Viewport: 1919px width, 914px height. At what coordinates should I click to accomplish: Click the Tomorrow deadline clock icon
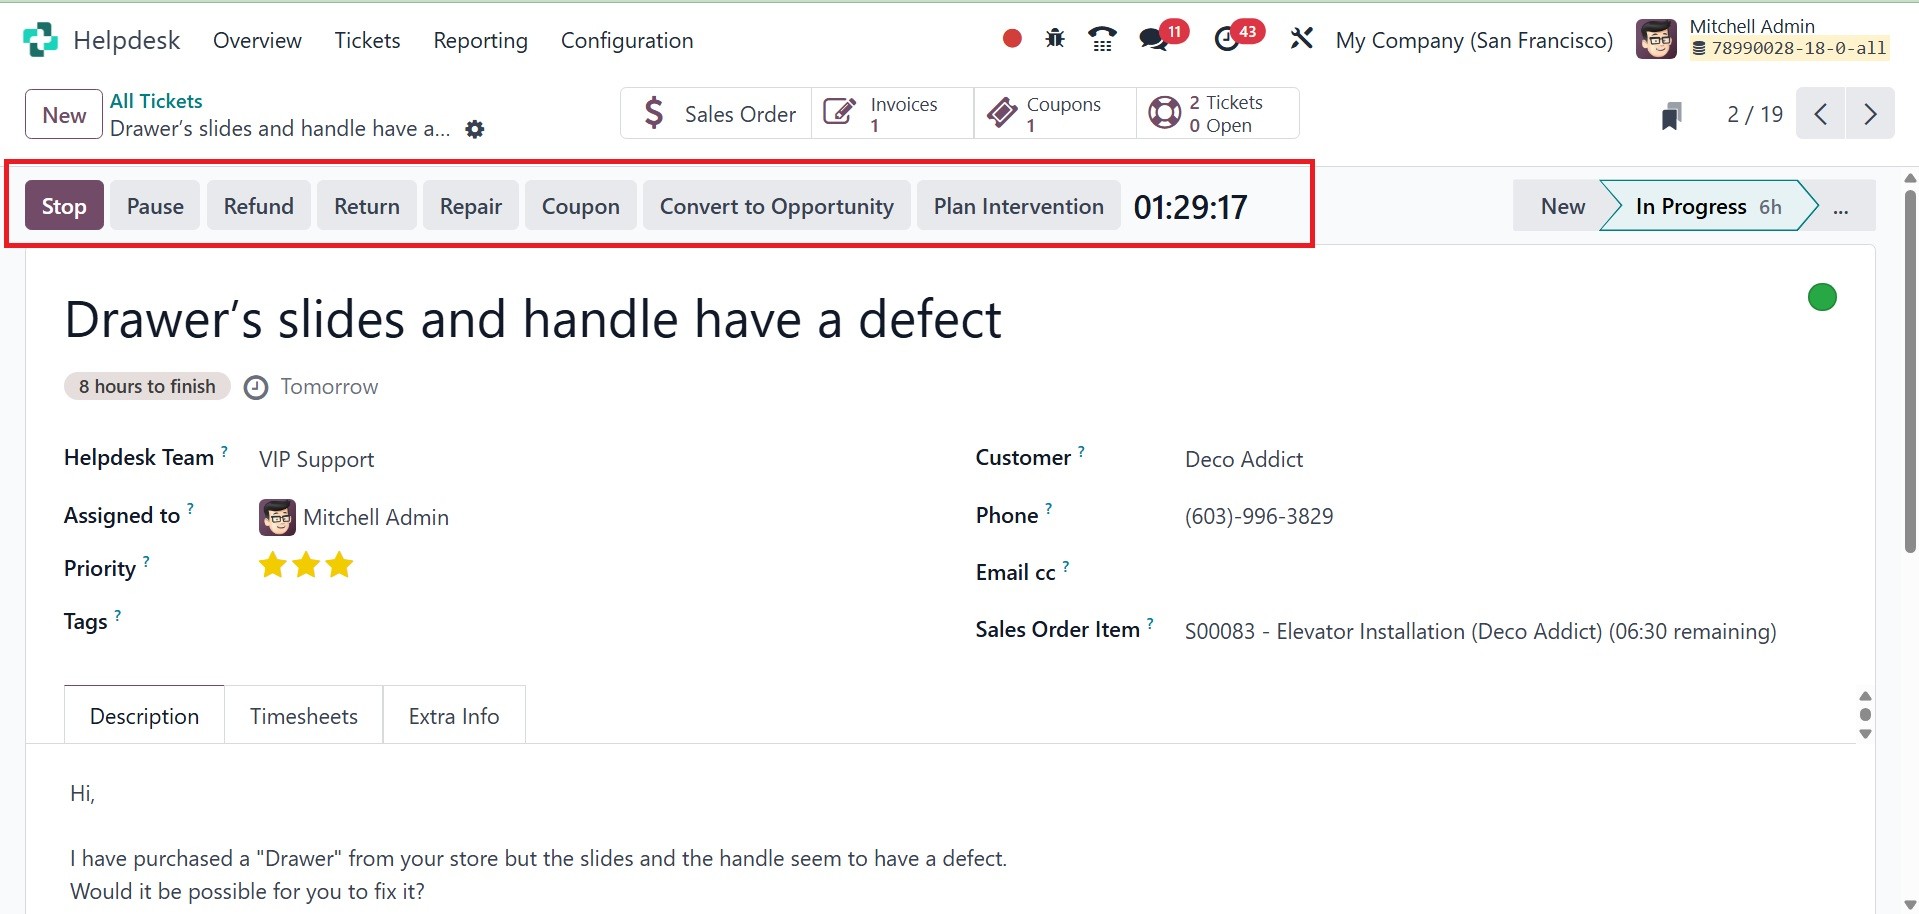click(x=256, y=387)
